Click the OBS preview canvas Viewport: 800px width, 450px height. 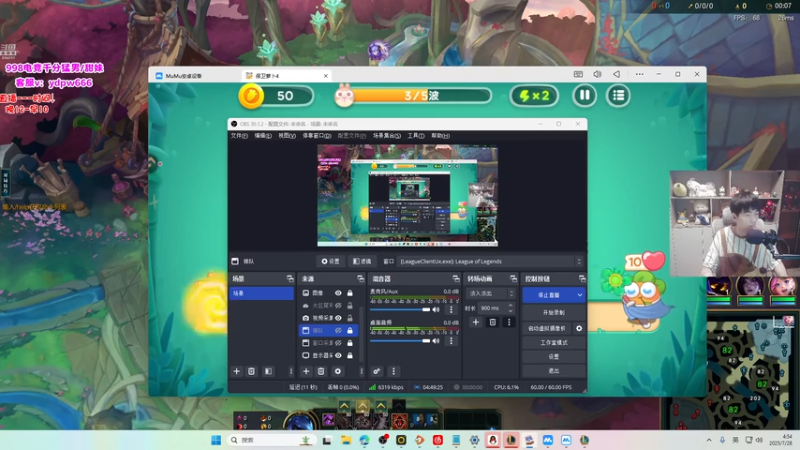pos(407,195)
